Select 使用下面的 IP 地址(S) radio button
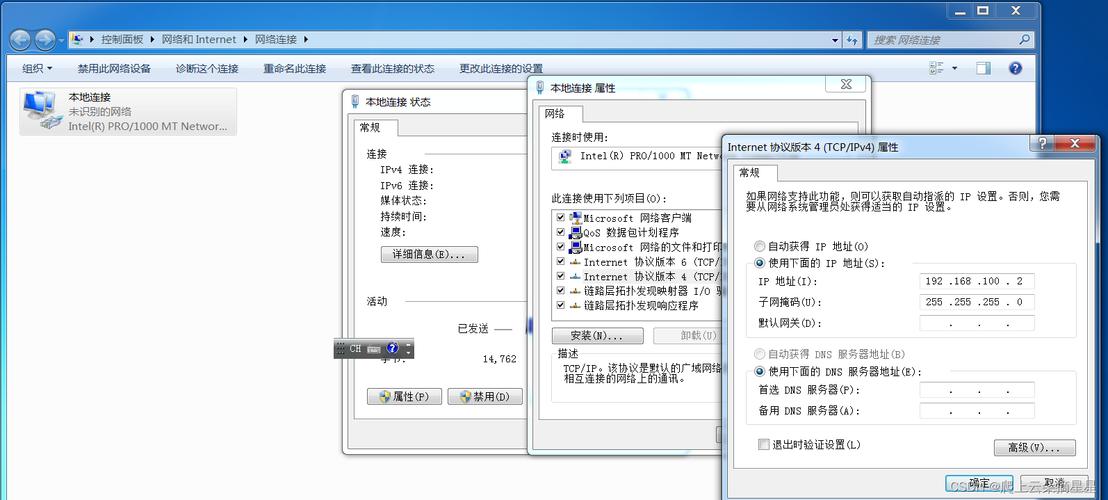This screenshot has height=500, width=1108. point(760,263)
